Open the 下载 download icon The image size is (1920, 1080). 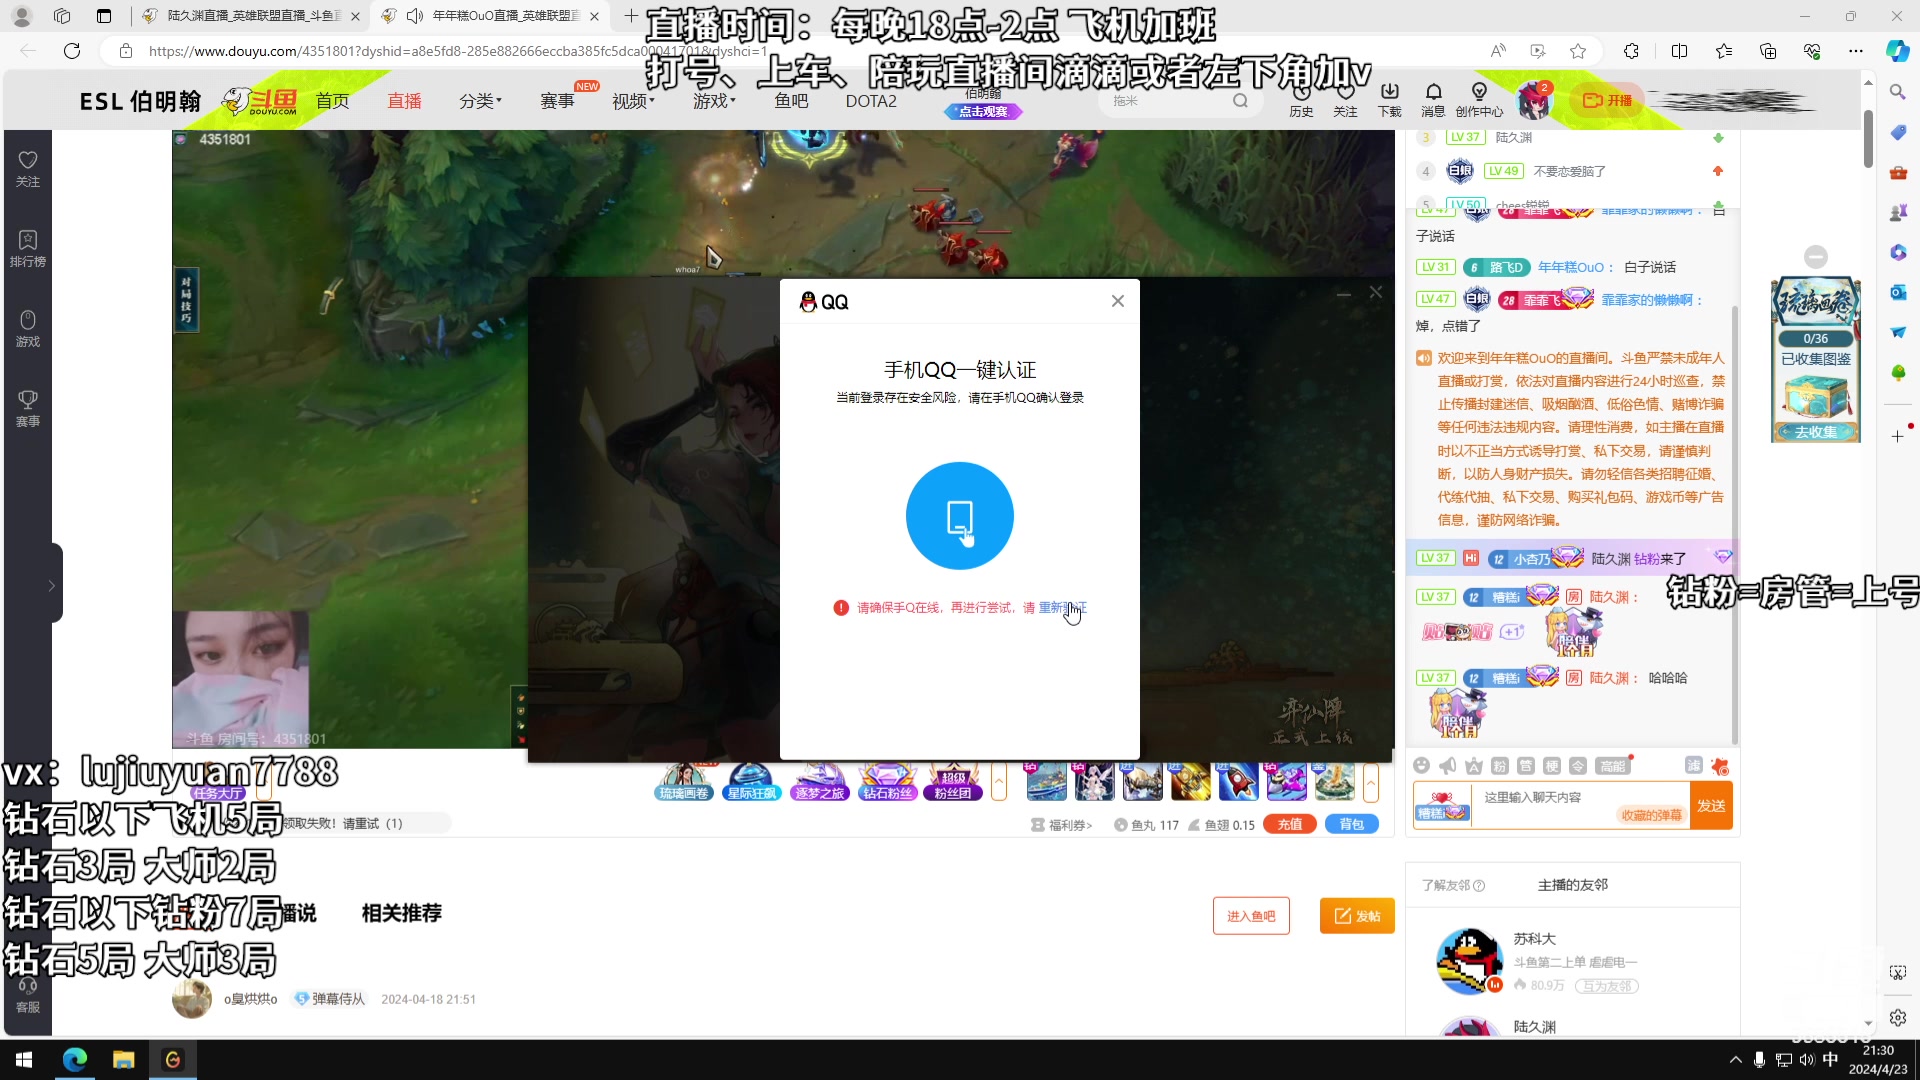[1389, 101]
